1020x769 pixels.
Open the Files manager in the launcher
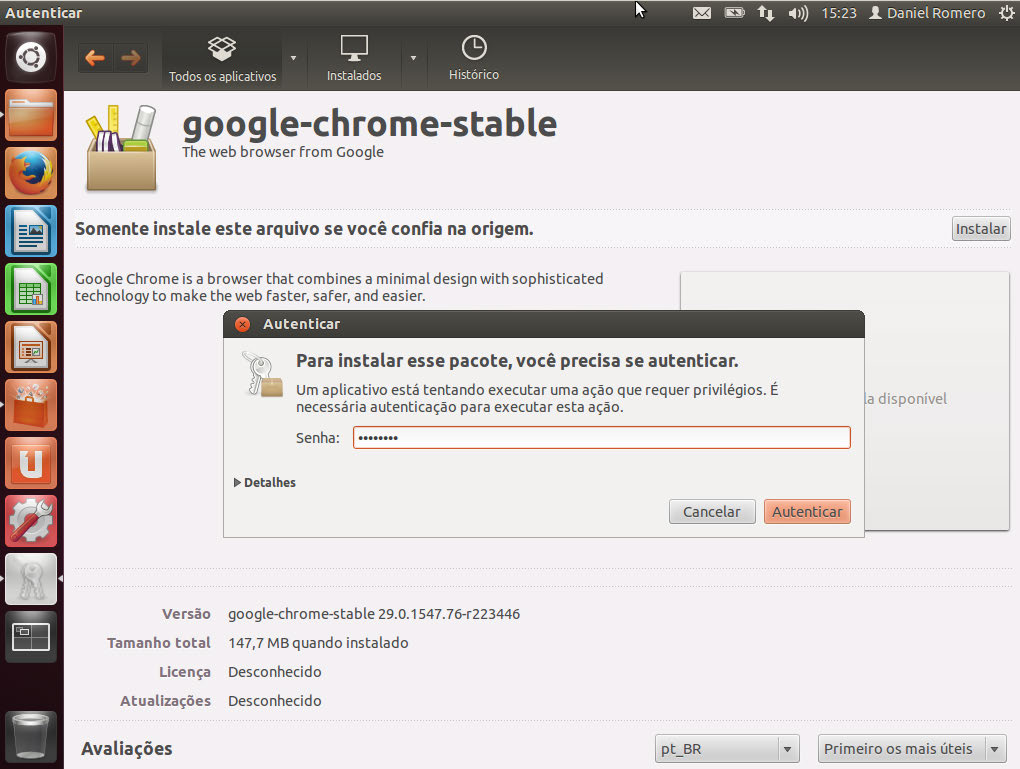[31, 115]
